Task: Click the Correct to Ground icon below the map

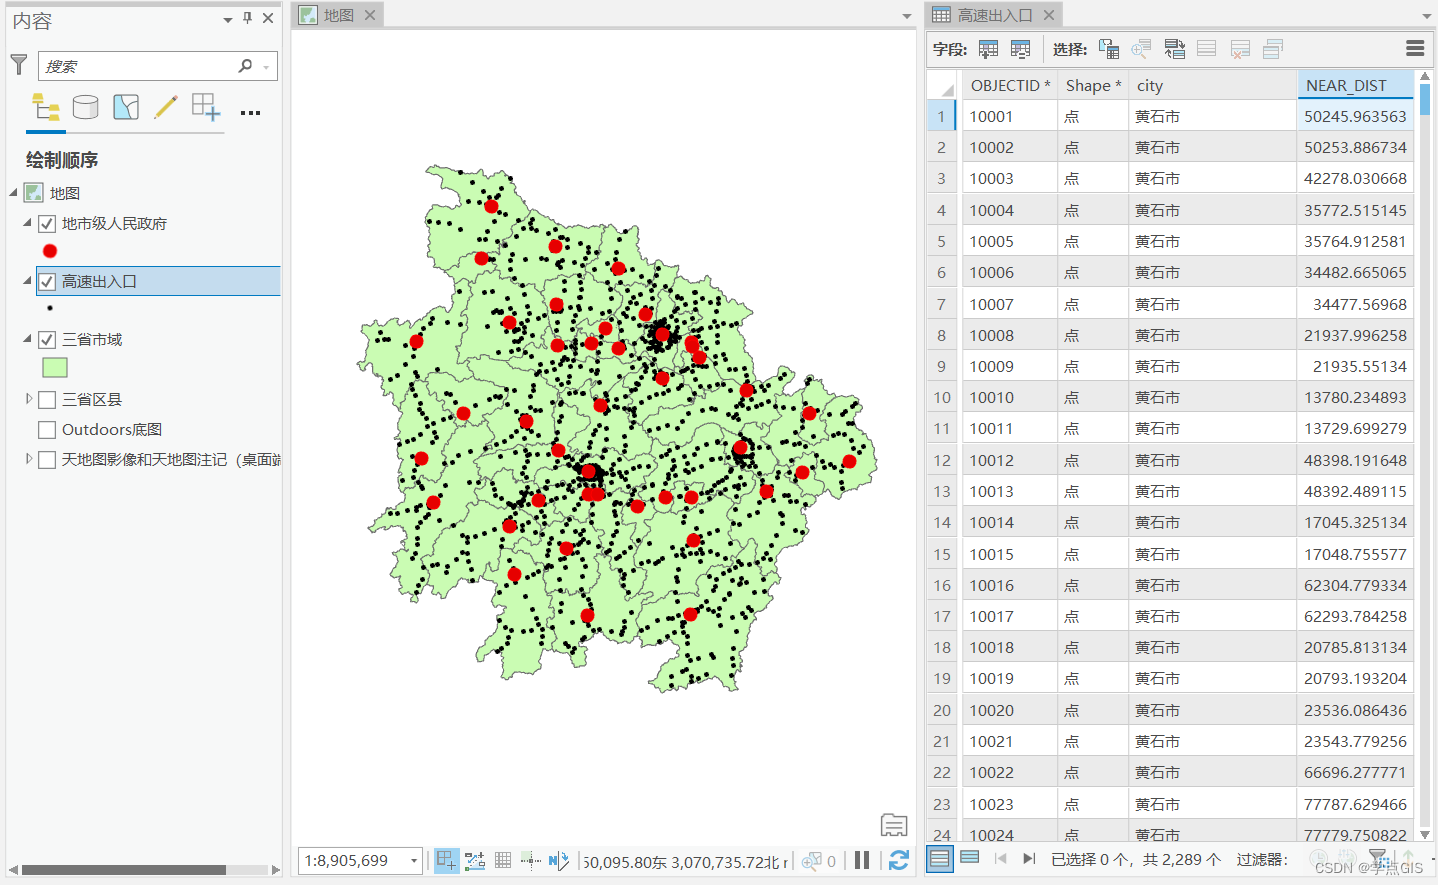Action: click(559, 860)
